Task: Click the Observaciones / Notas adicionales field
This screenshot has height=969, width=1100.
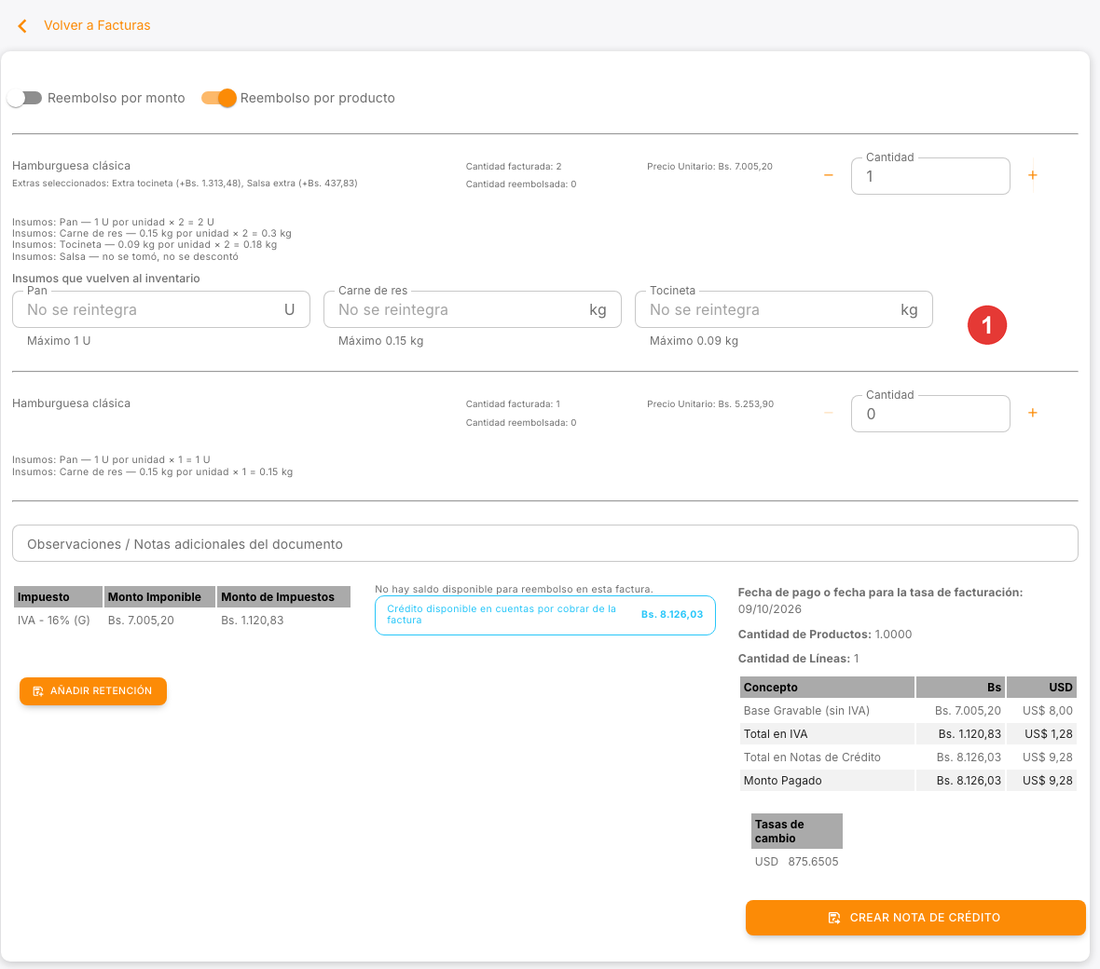Action: coord(545,544)
